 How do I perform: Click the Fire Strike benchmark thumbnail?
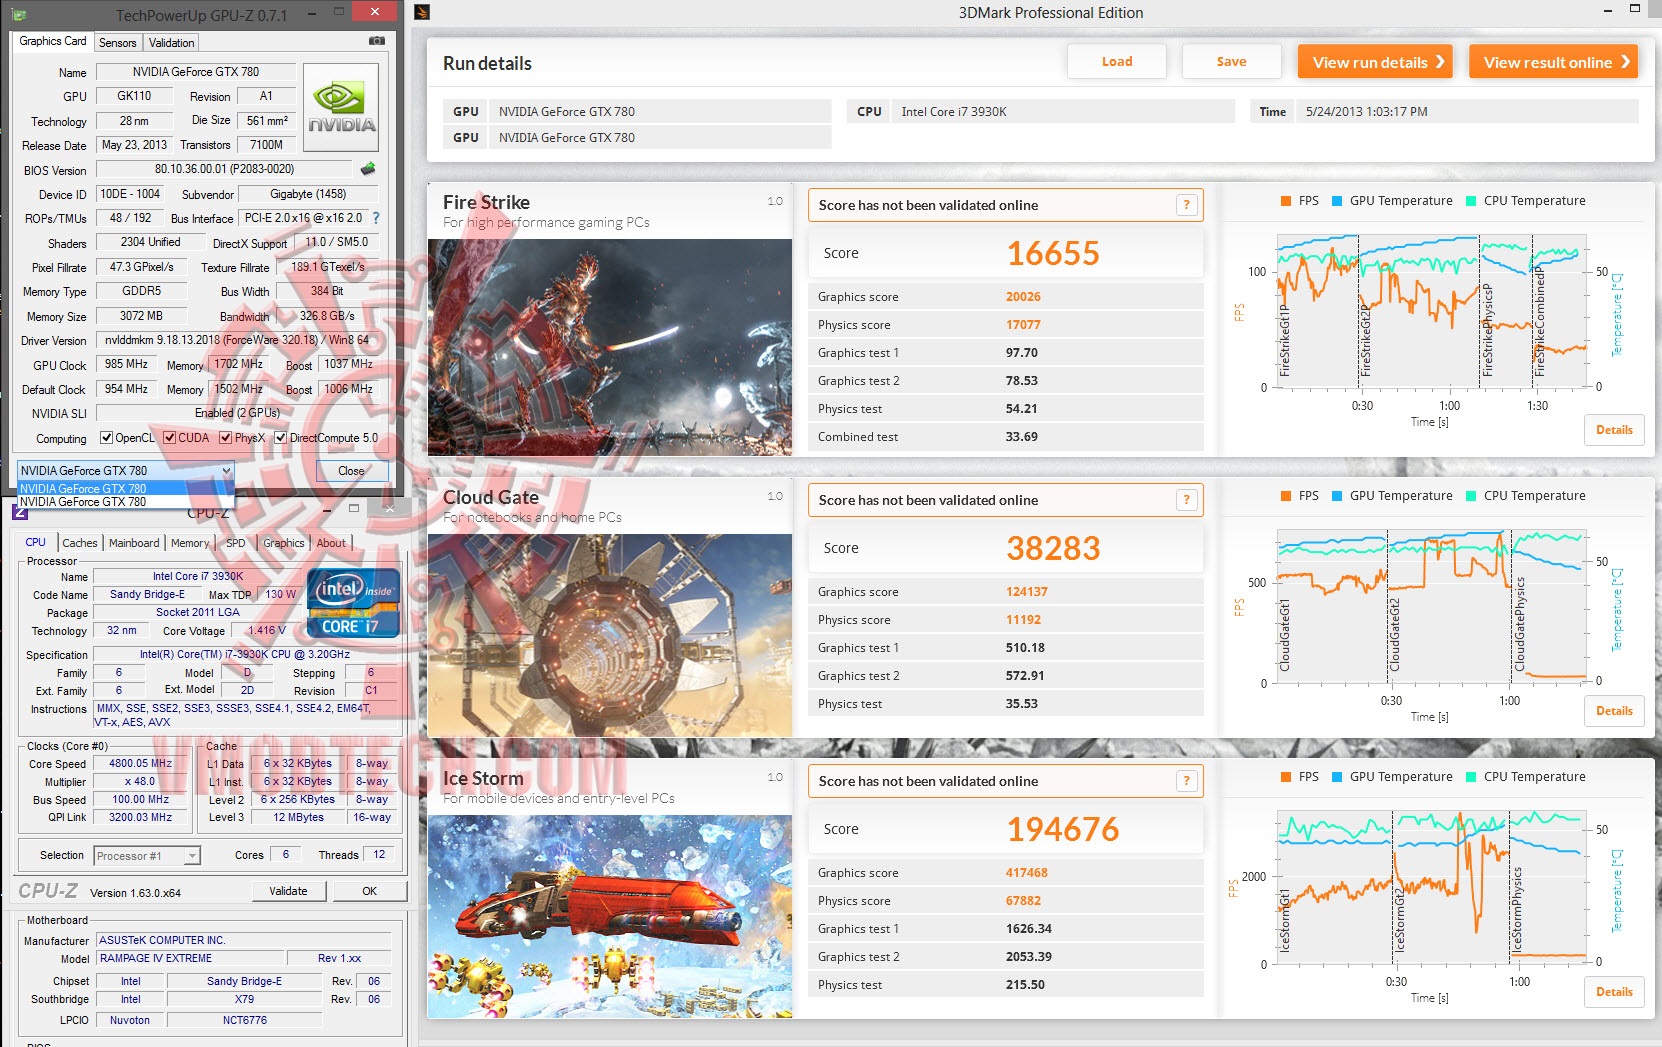[x=610, y=347]
